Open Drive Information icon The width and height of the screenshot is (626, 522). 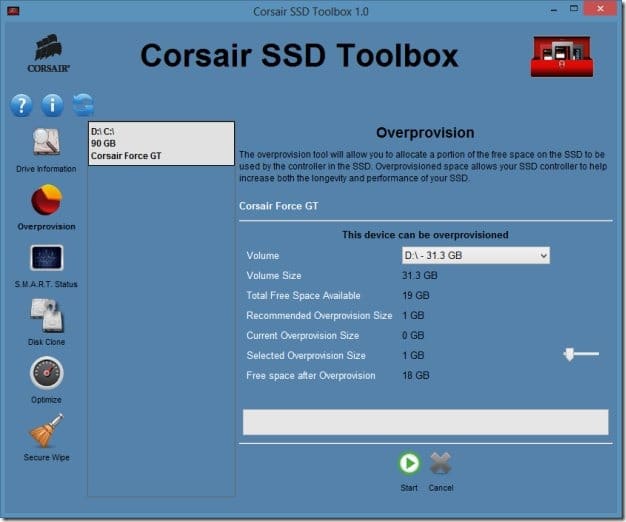46,142
